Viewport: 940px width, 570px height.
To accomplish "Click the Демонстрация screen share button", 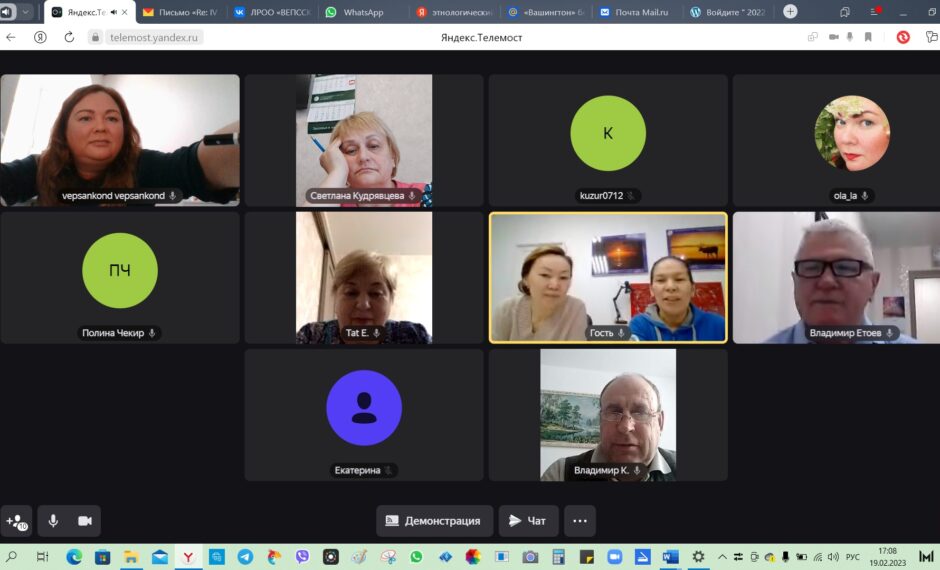I will [434, 521].
